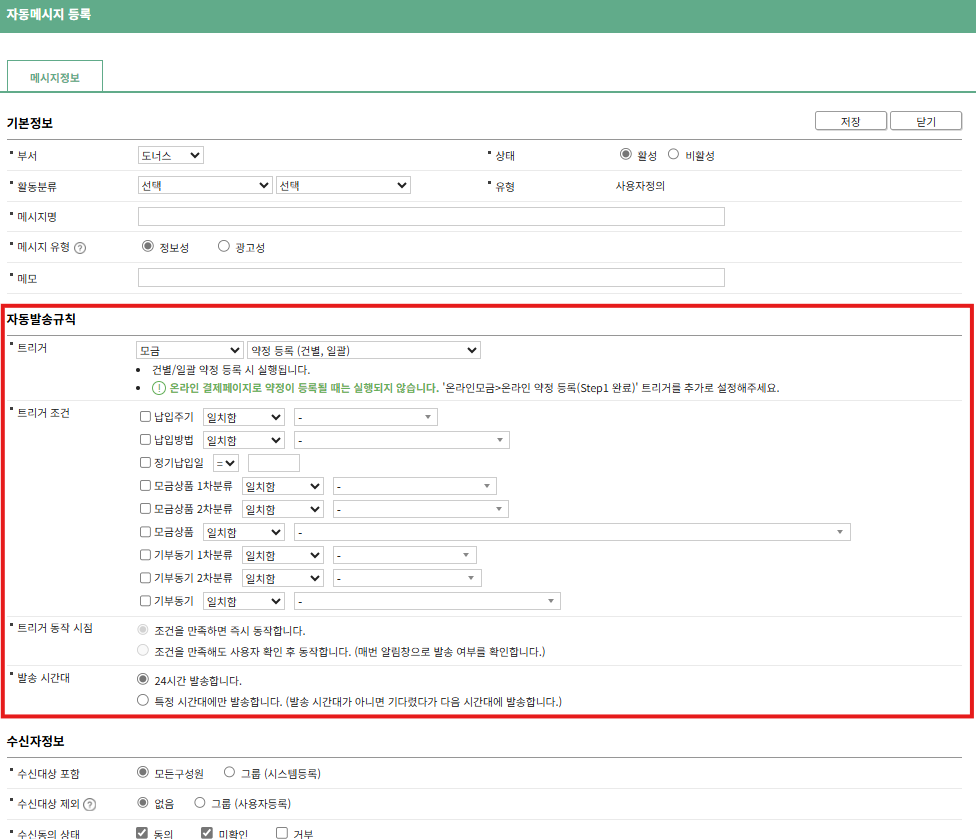Click the help icon next to 메시지 유형
This screenshot has height=839, width=976.
pos(80,248)
